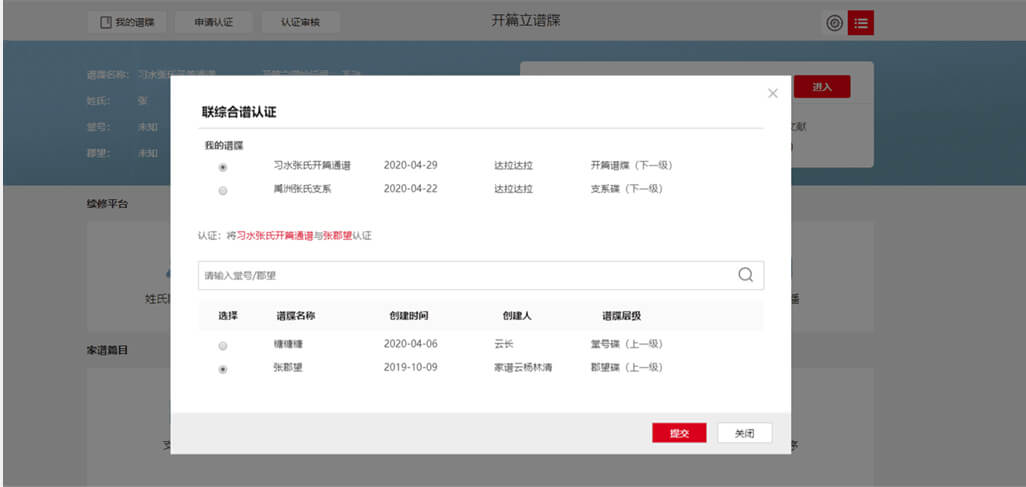Close the 联综合谱认证 dialog with X
The image size is (1026, 487).
772,93
